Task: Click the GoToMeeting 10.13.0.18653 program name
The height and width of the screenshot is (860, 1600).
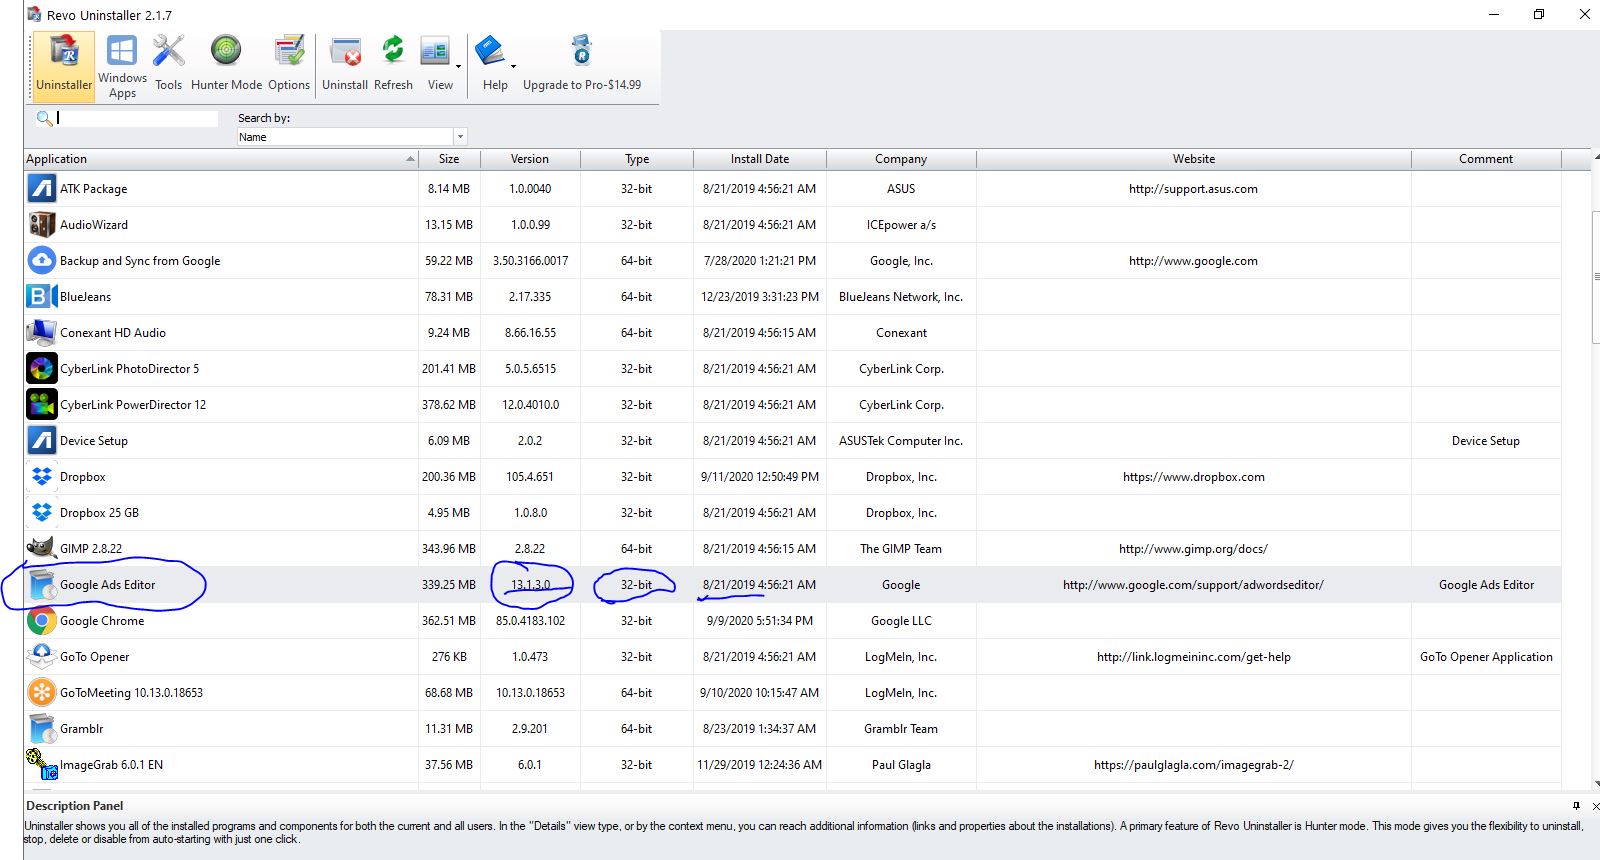Action: tap(131, 693)
